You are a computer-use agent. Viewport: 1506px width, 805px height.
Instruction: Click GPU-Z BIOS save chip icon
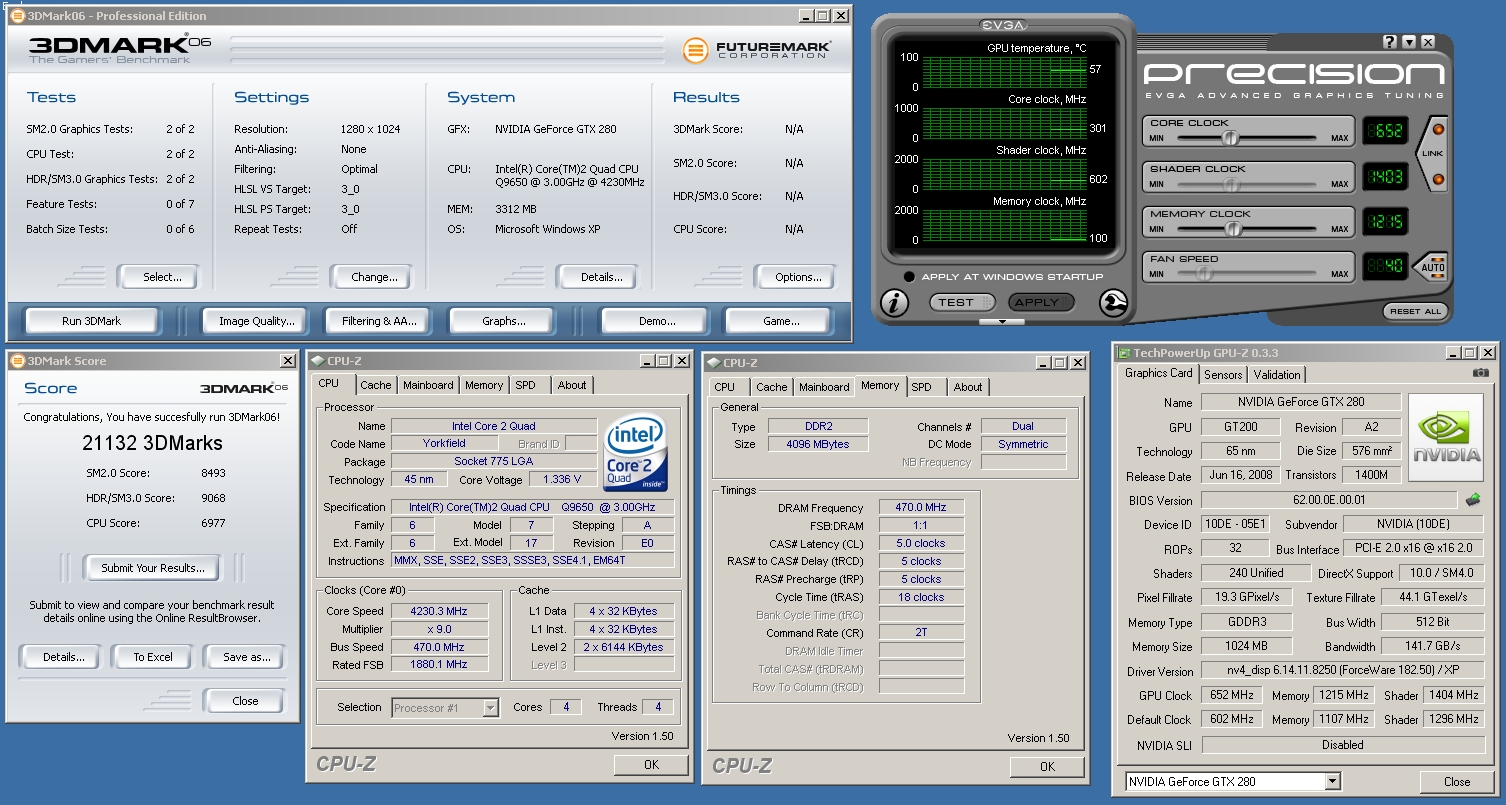1473,499
